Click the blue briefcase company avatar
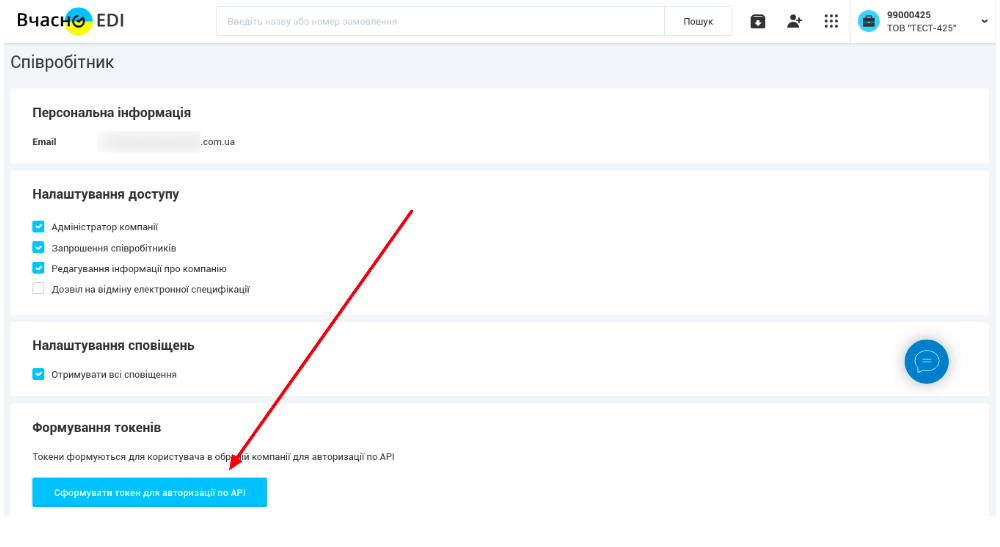This screenshot has width=1000, height=547. [x=868, y=21]
